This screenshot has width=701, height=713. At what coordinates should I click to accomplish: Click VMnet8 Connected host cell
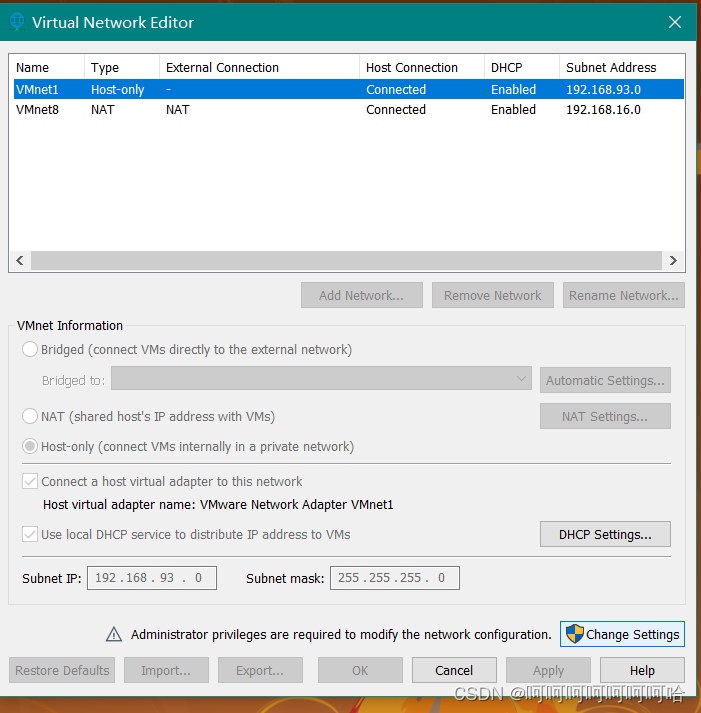tap(396, 110)
